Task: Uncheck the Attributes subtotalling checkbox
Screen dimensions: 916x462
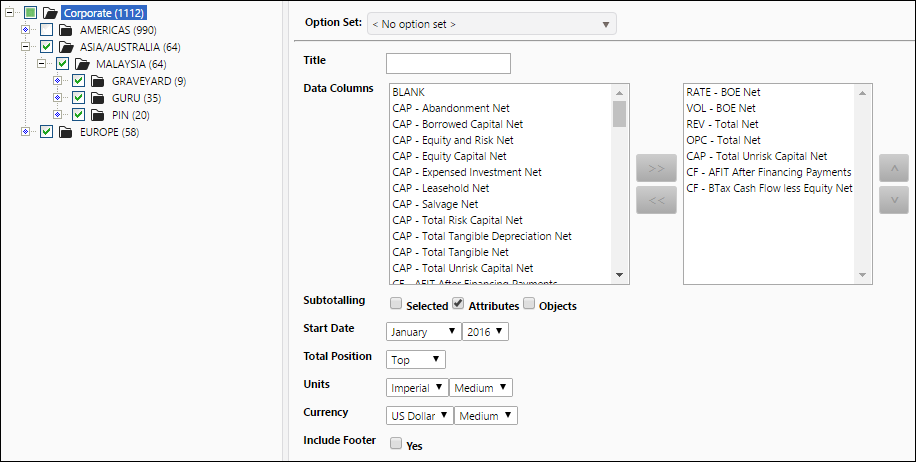Action: 459,303
